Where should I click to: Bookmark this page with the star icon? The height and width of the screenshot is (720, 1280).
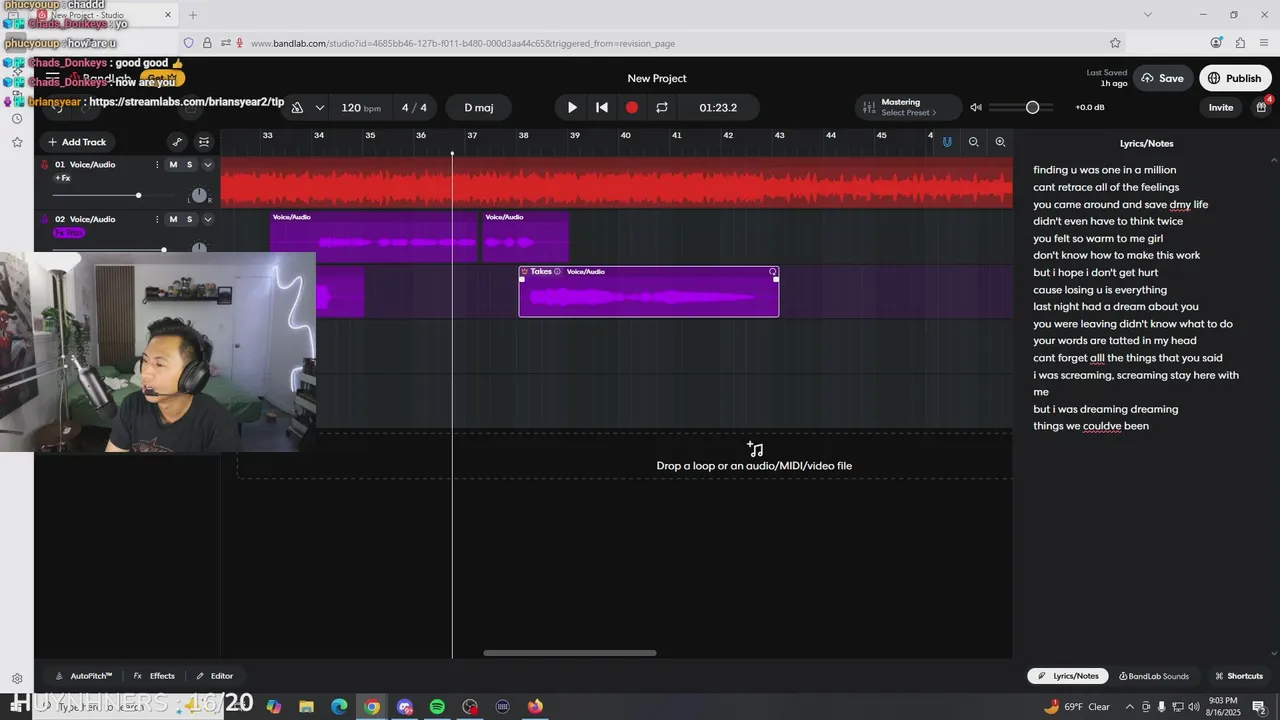coord(1115,43)
